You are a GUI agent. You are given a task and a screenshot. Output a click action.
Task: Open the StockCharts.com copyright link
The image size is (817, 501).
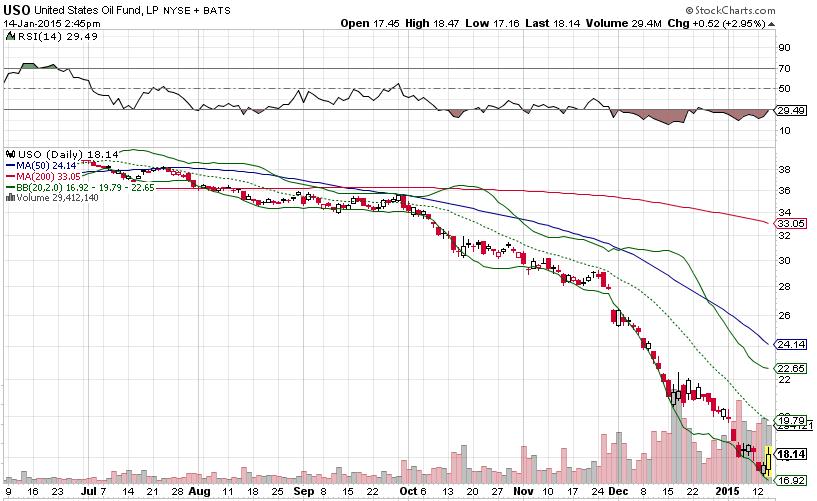[x=731, y=10]
